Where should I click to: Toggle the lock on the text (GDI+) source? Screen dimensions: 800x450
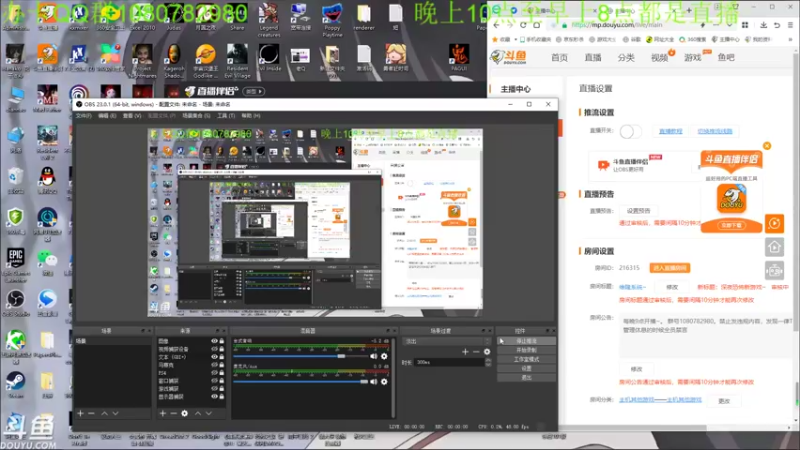click(x=221, y=357)
